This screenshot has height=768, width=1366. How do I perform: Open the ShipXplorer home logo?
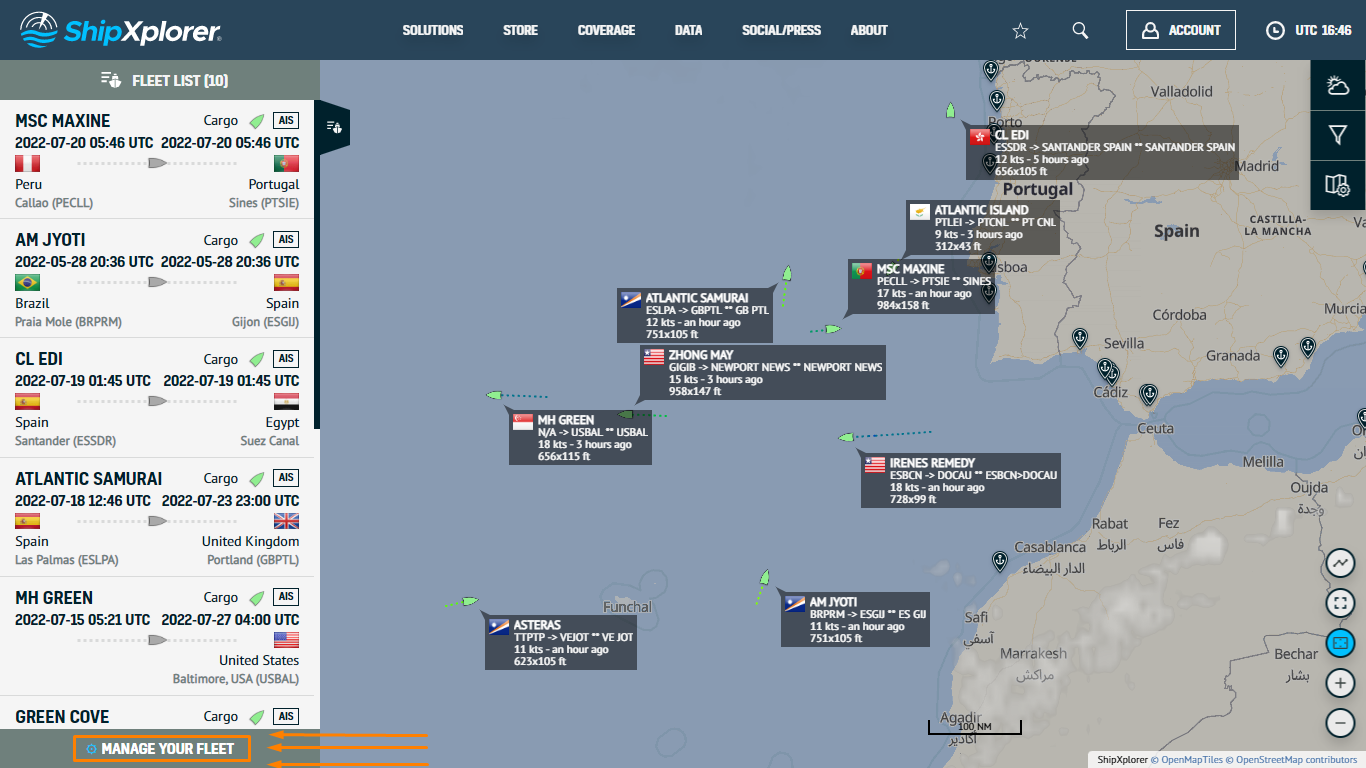(x=121, y=30)
